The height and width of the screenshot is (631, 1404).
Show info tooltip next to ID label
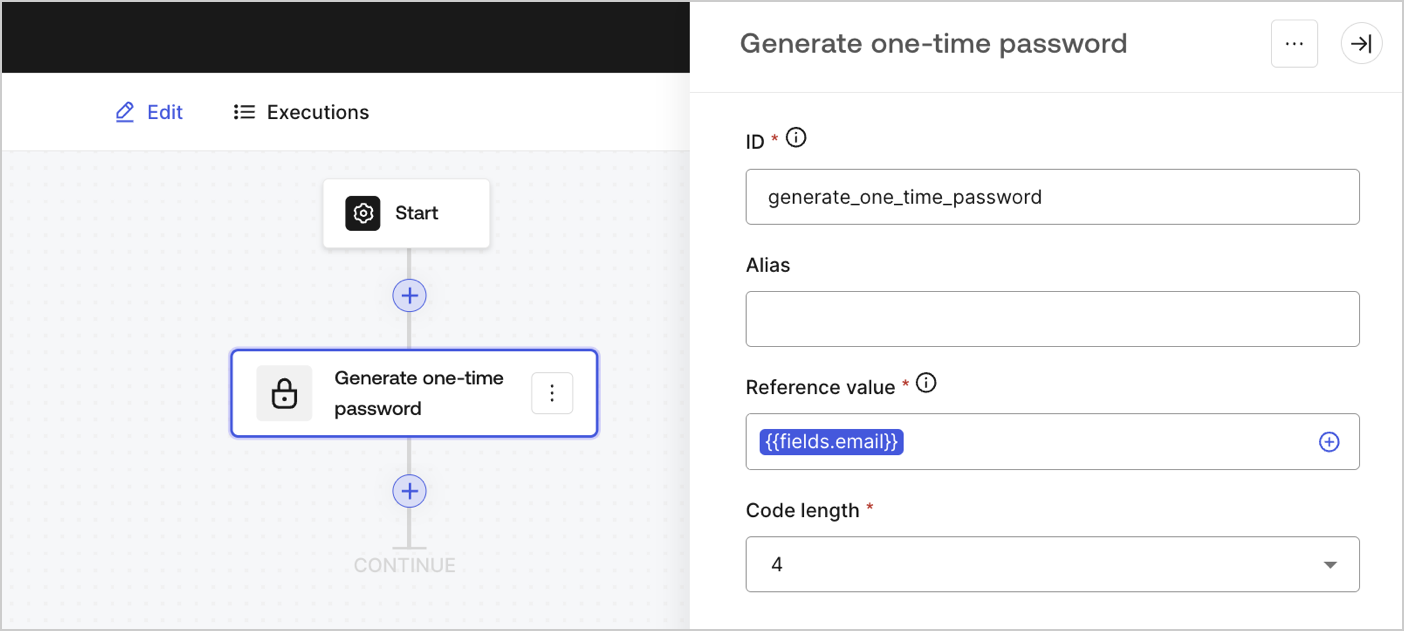pyautogui.click(x=796, y=138)
